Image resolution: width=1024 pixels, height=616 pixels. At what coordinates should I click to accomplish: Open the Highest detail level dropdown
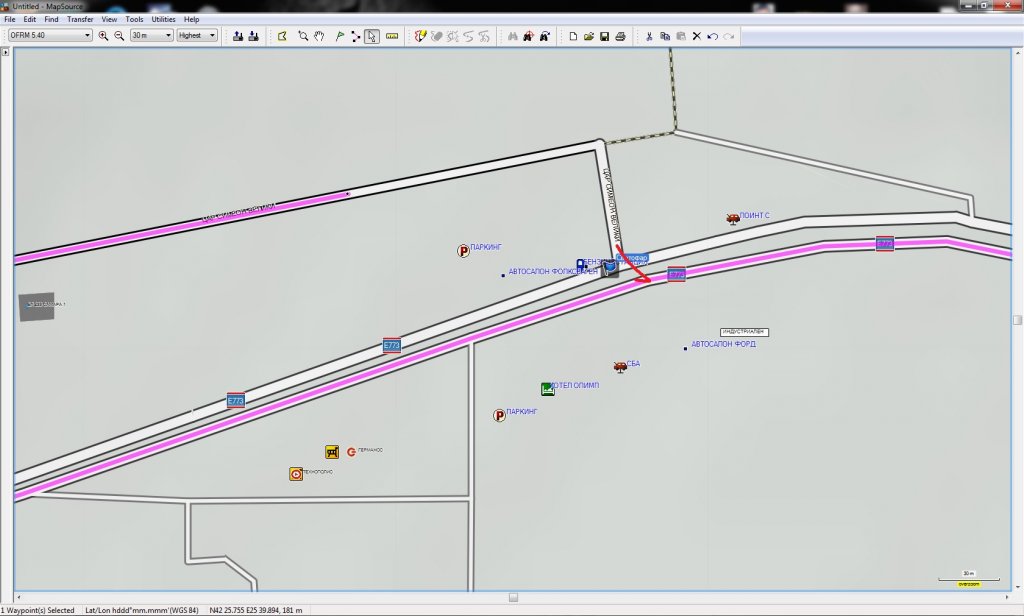(212, 36)
